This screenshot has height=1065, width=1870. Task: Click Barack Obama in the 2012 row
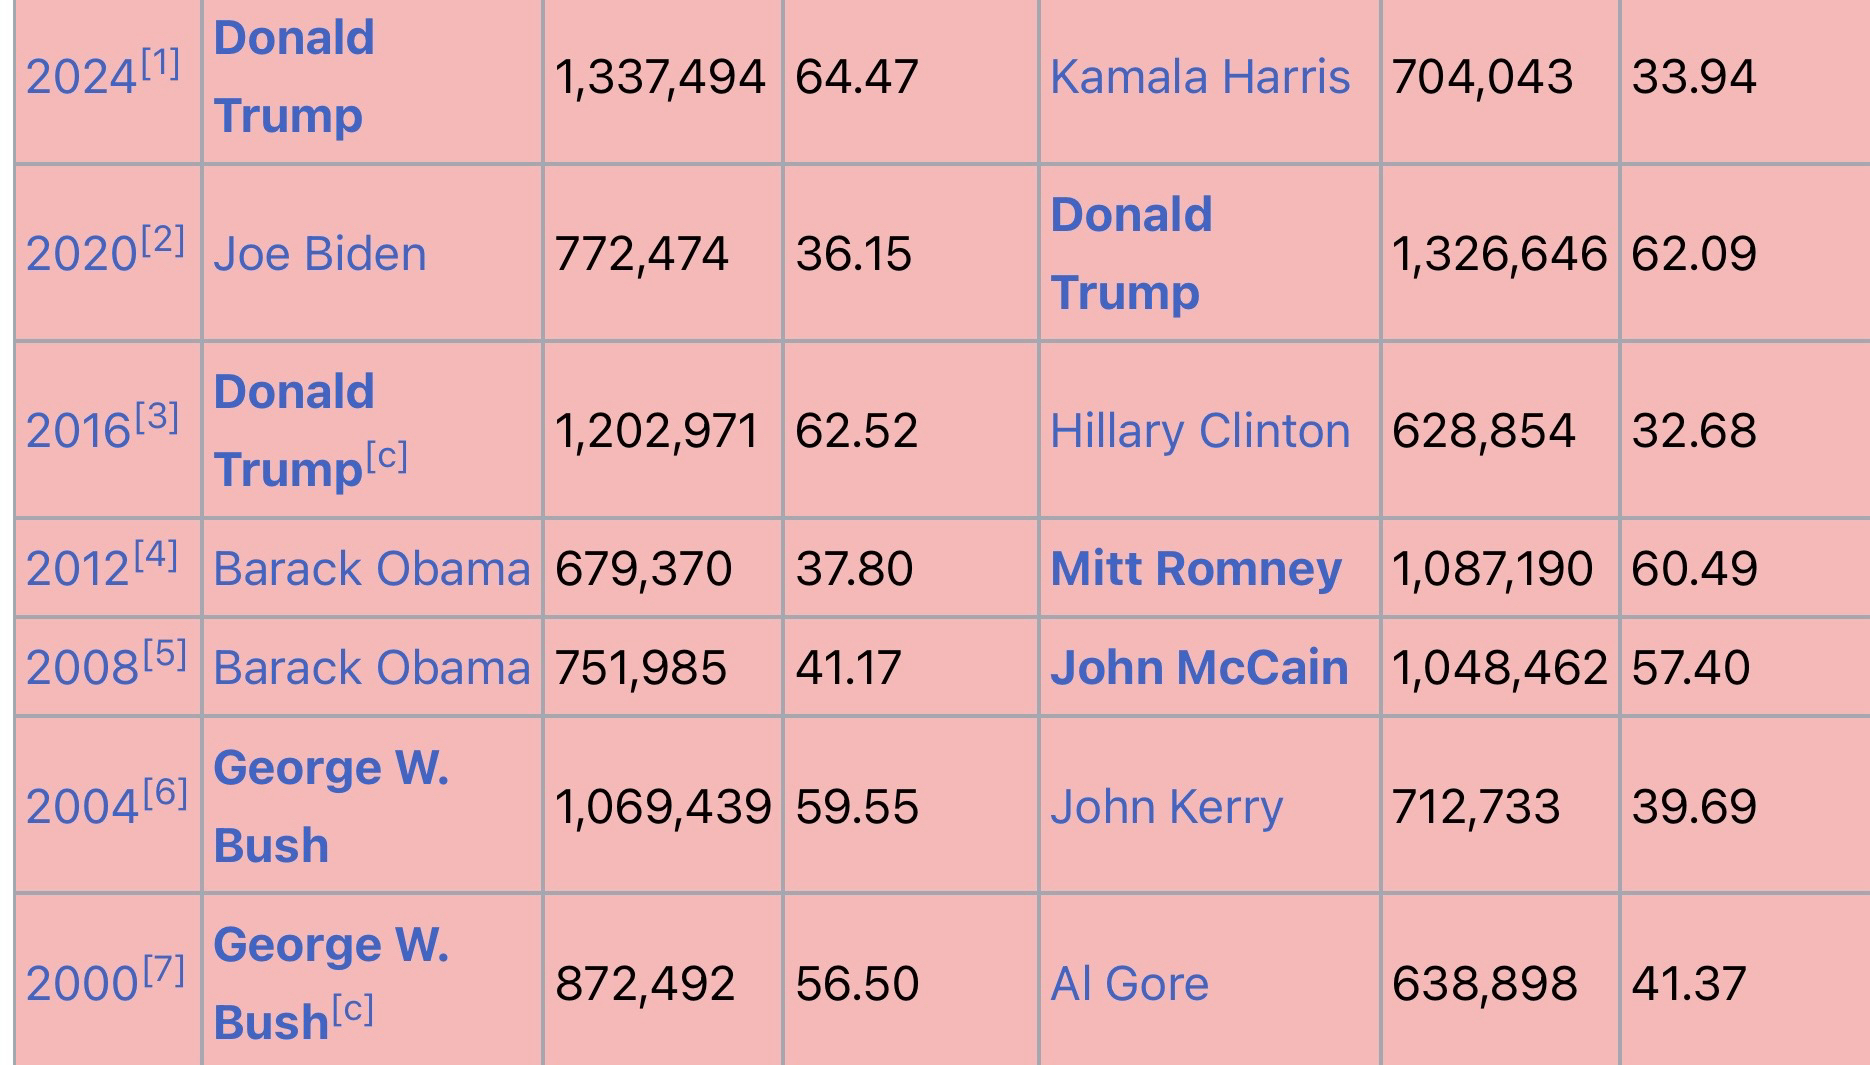[371, 569]
